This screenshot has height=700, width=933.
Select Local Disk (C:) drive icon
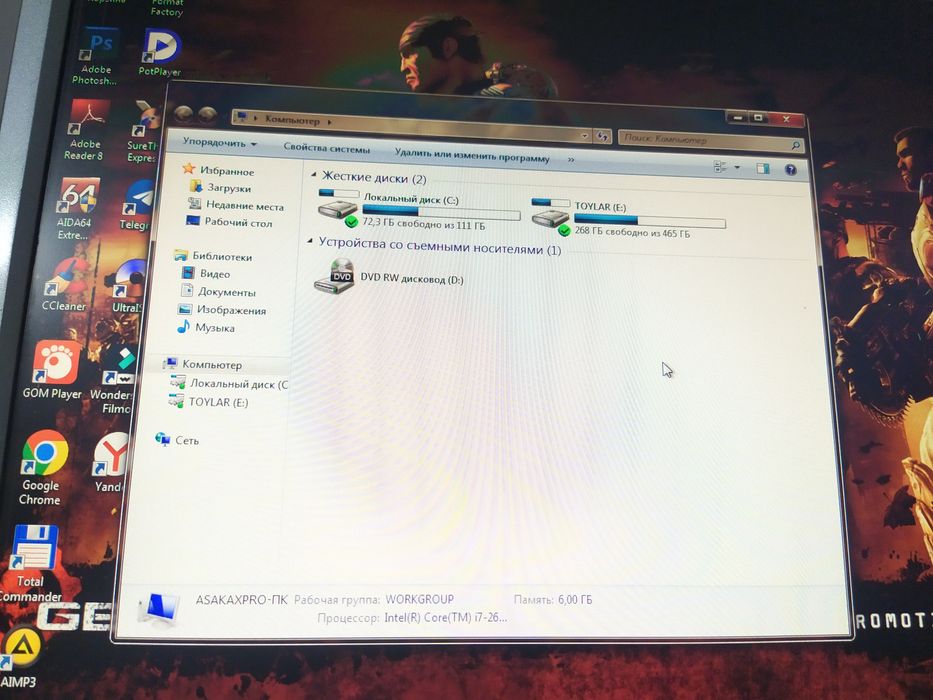(x=337, y=208)
